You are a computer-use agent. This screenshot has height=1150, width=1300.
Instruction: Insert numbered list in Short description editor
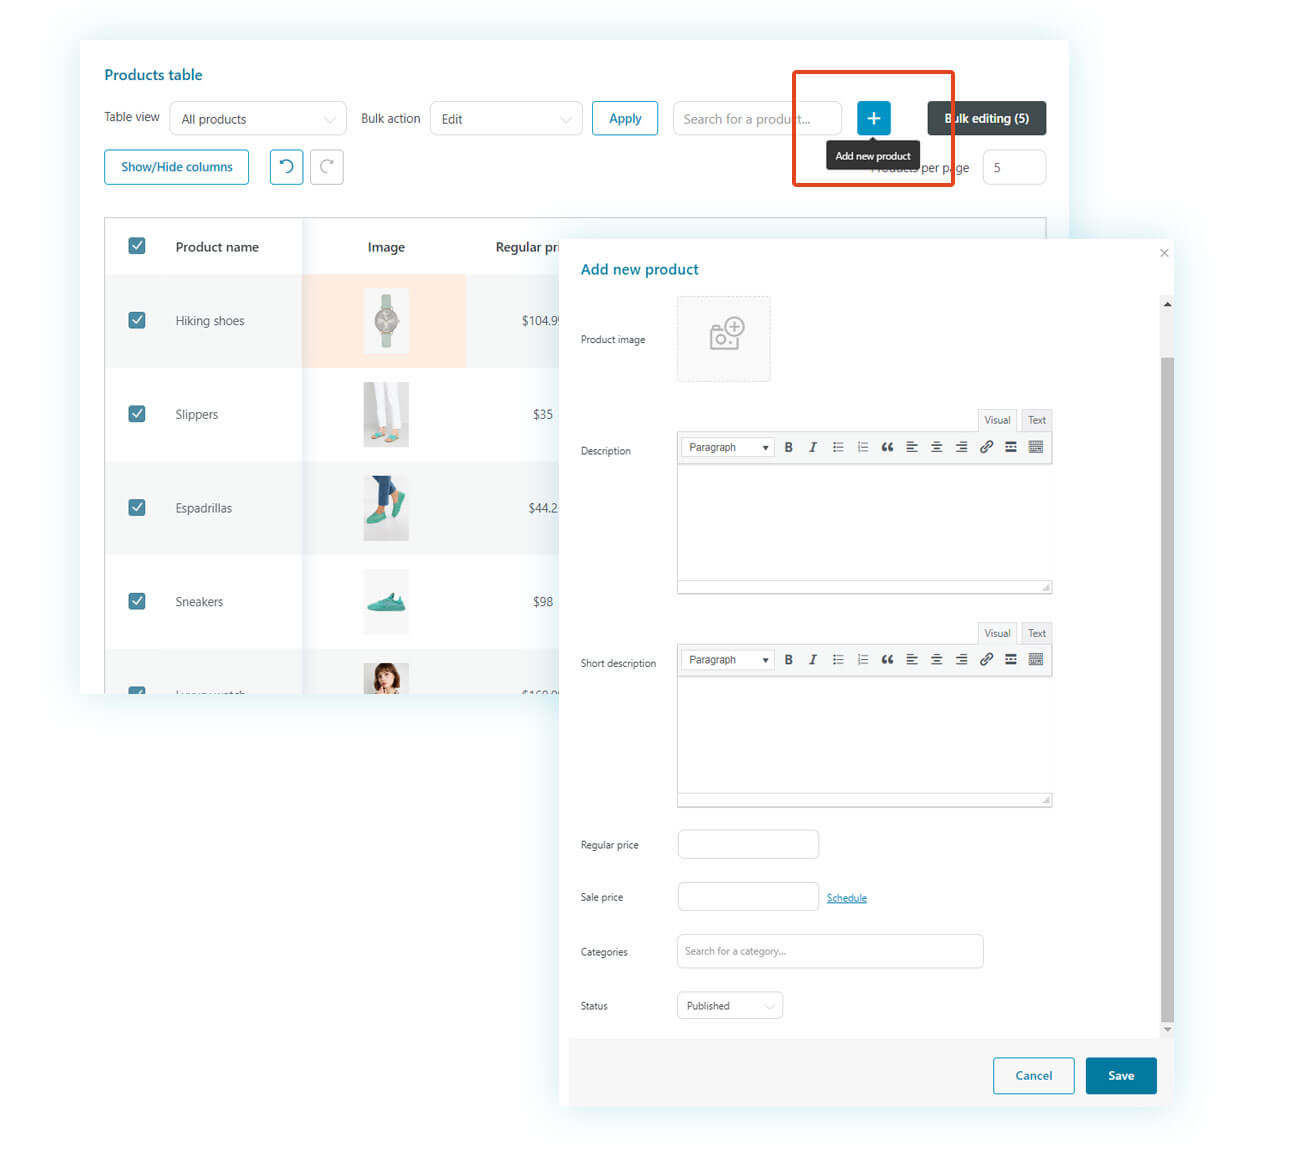862,659
